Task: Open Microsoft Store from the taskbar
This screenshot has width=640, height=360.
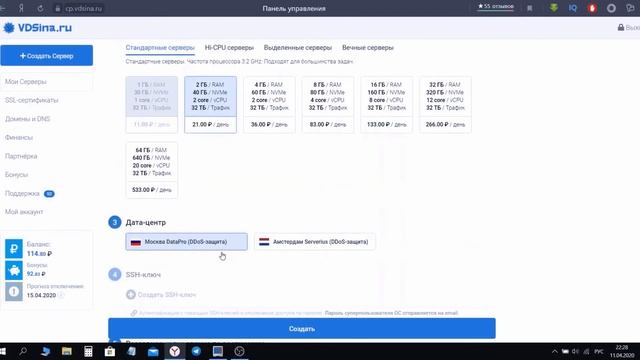Action: coord(109,351)
